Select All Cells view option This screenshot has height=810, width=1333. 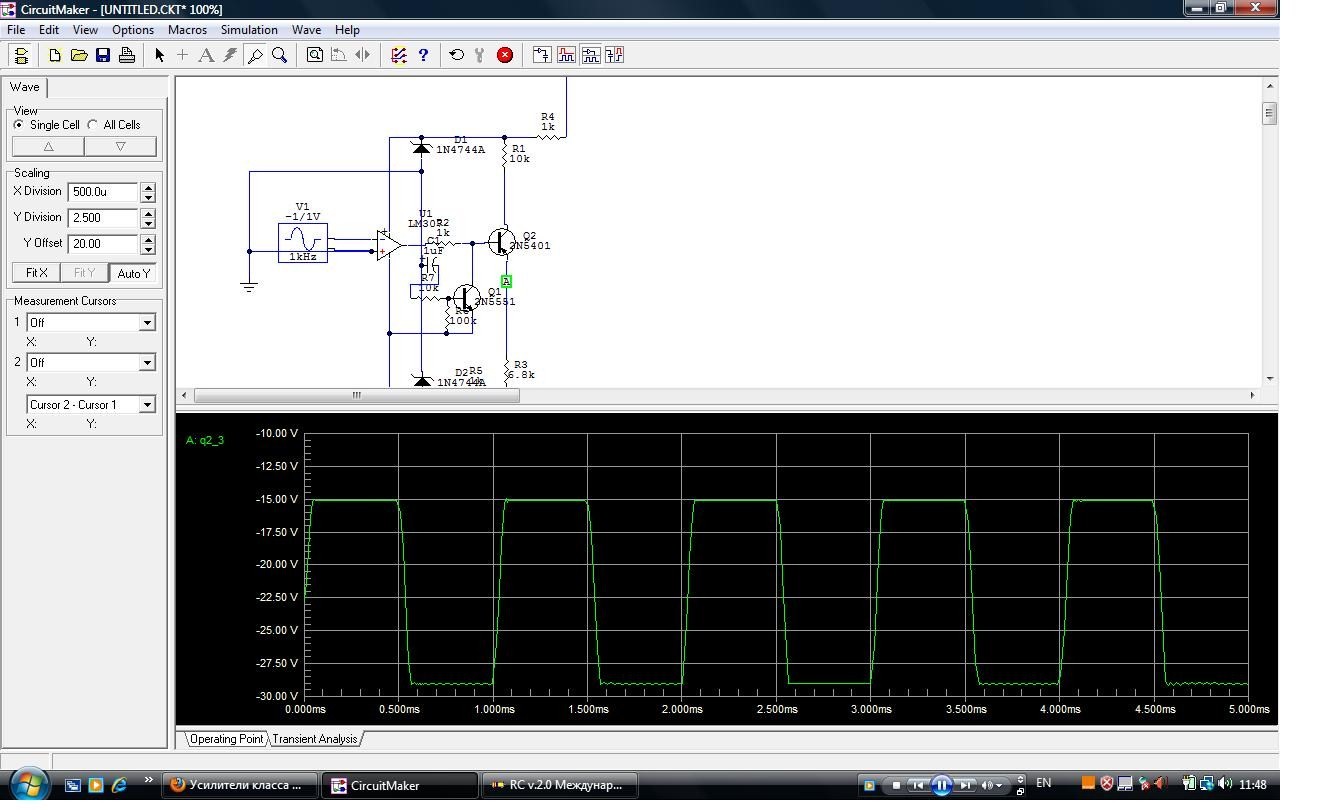click(x=114, y=125)
